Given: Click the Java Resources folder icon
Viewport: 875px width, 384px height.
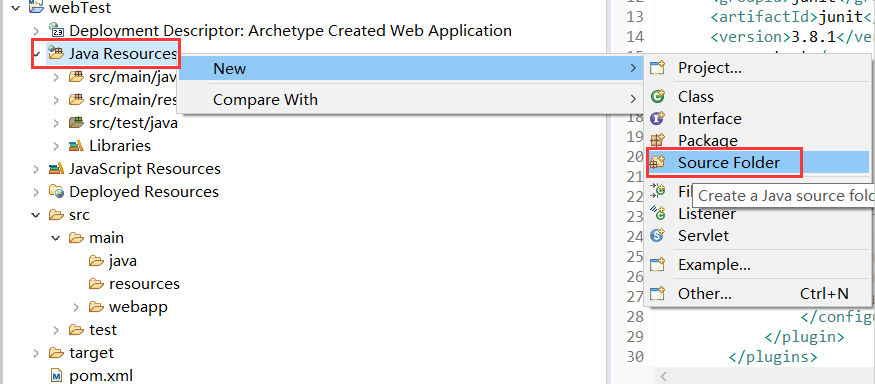Looking at the screenshot, I should click(56, 54).
